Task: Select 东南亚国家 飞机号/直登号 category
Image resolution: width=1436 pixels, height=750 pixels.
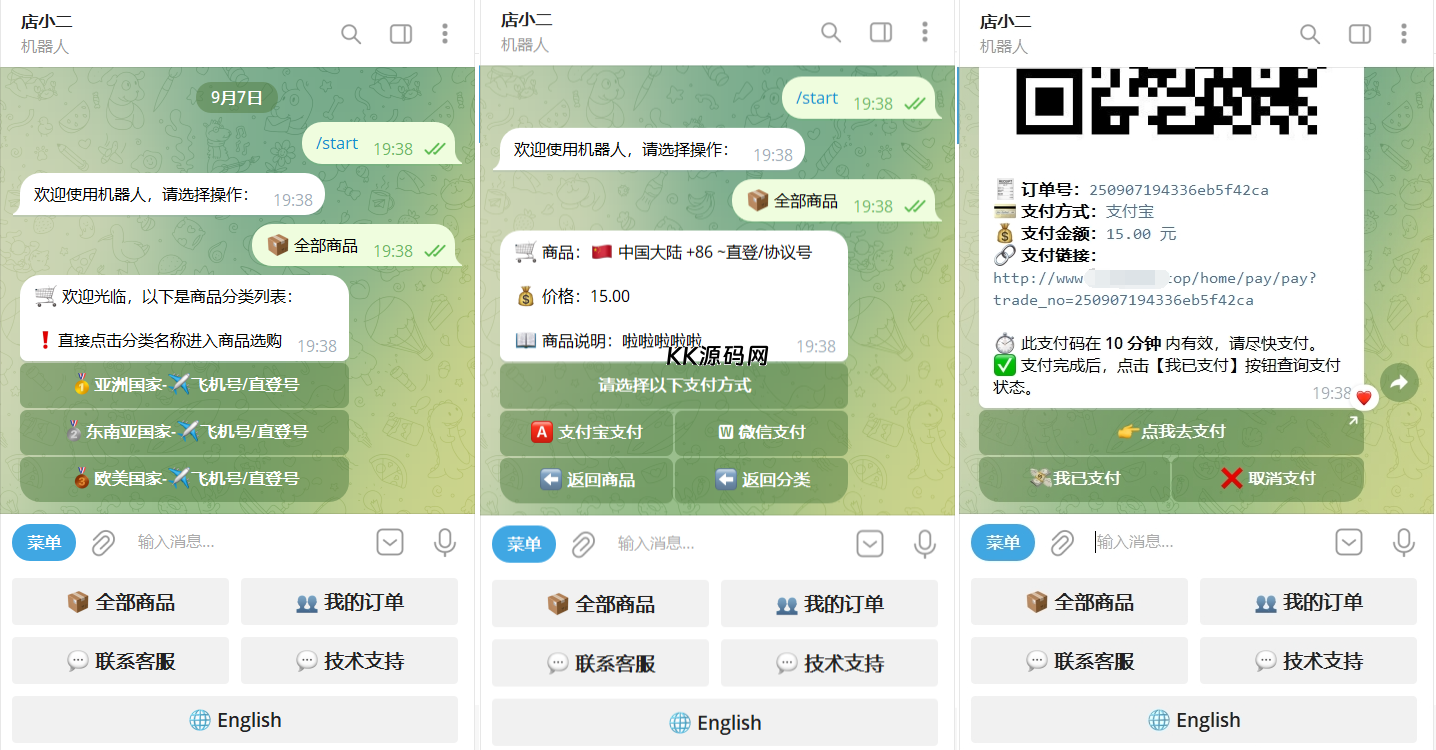Action: tap(184, 432)
